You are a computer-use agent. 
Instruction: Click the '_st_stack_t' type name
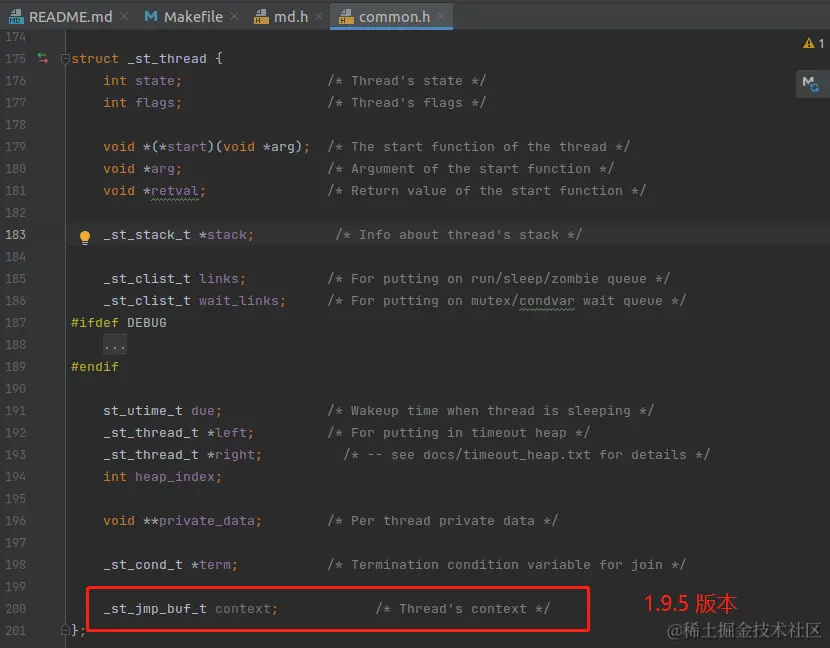pos(147,235)
